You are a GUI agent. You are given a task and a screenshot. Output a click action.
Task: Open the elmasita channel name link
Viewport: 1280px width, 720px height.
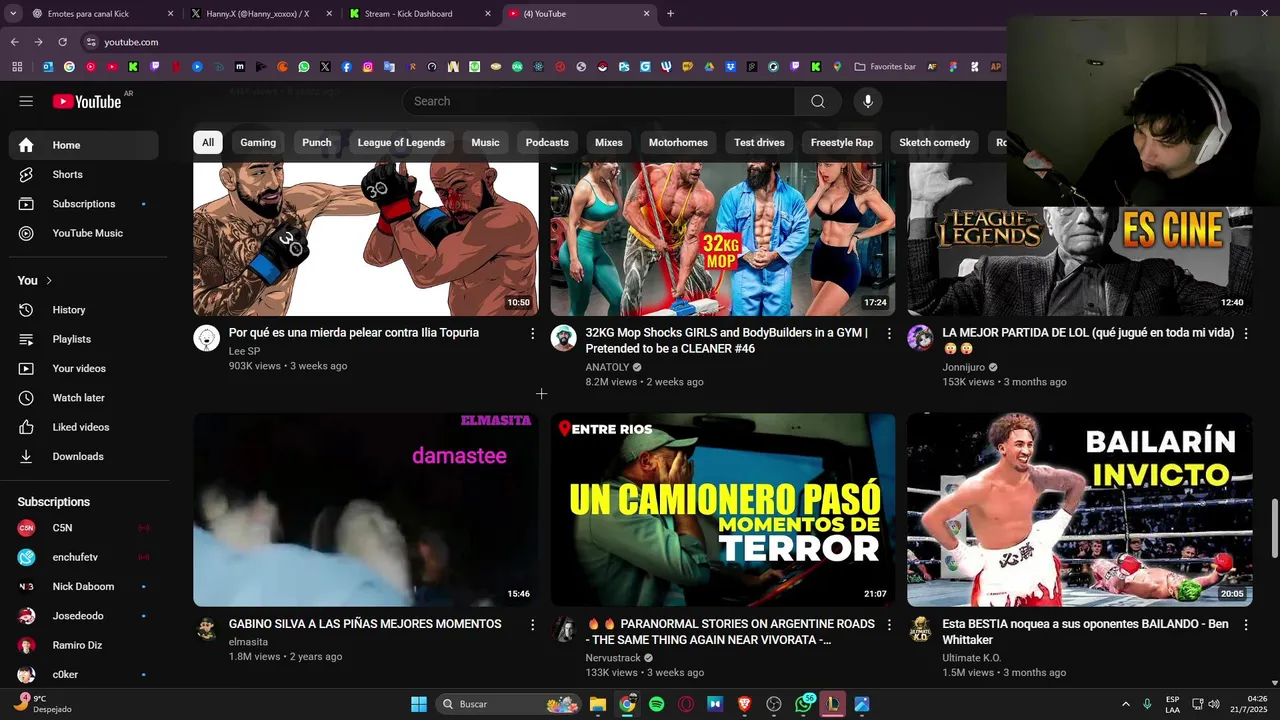pyautogui.click(x=248, y=642)
